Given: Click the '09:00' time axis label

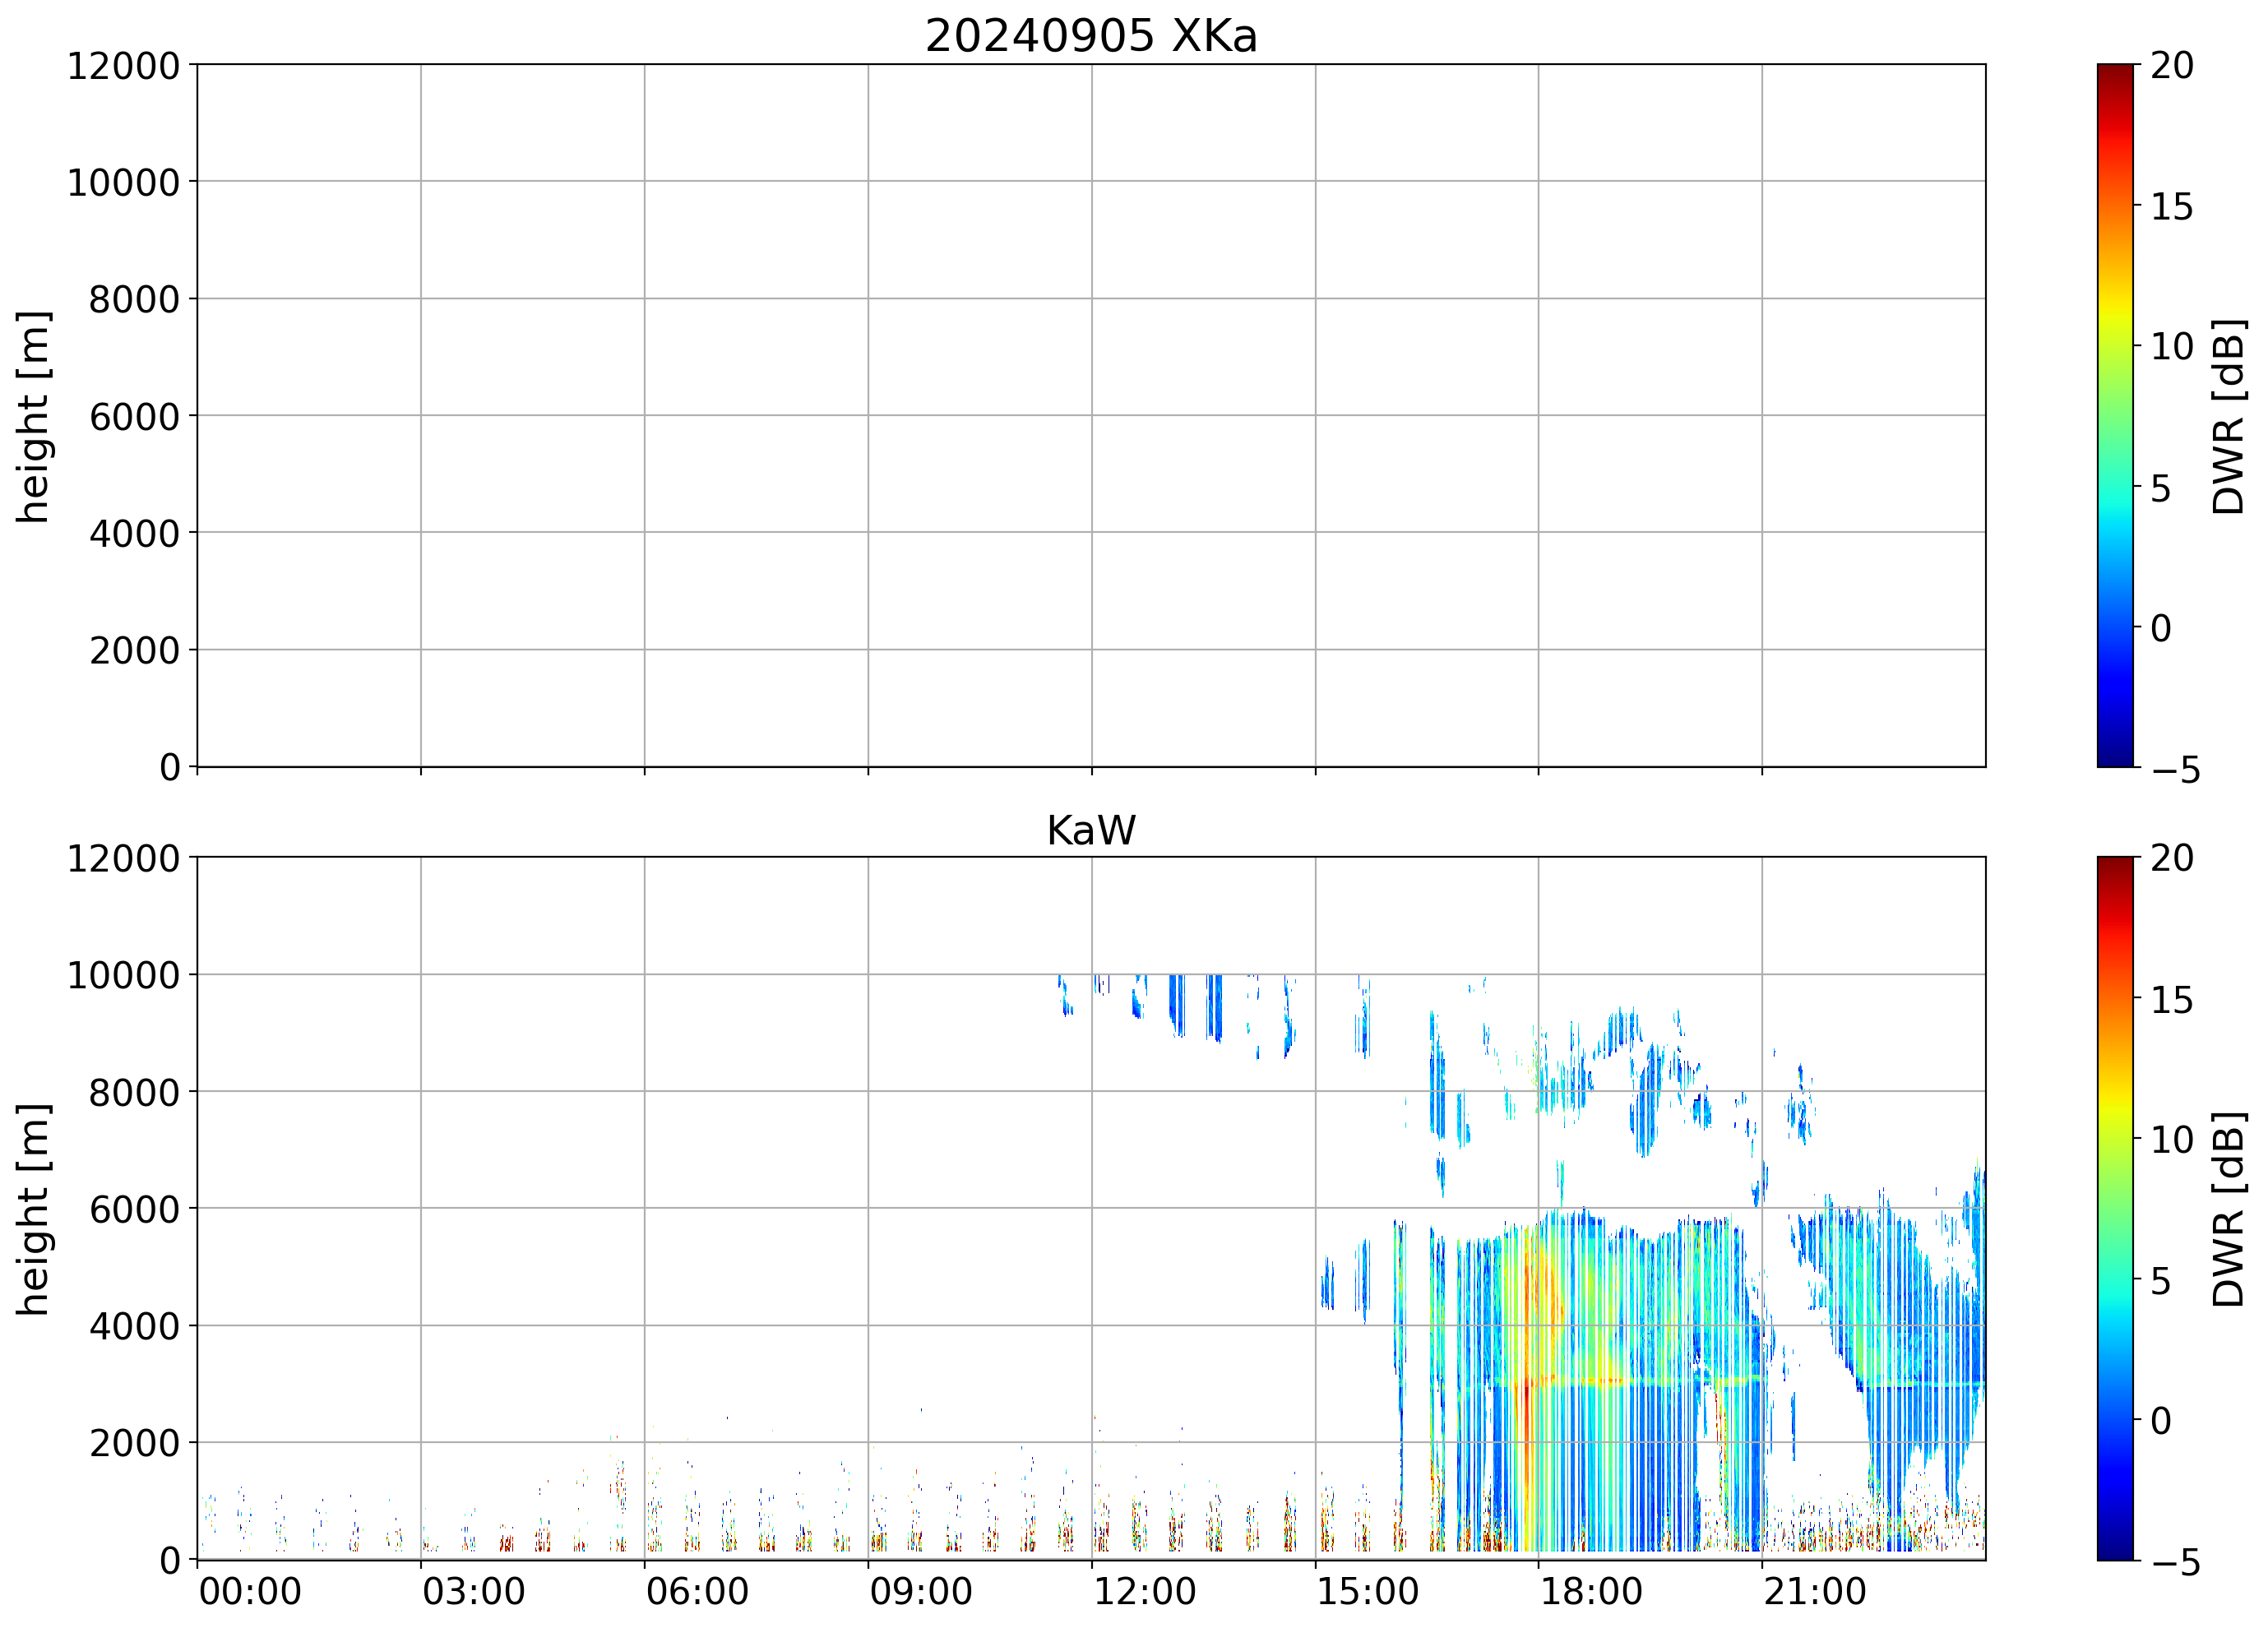Looking at the screenshot, I should click(x=920, y=1591).
